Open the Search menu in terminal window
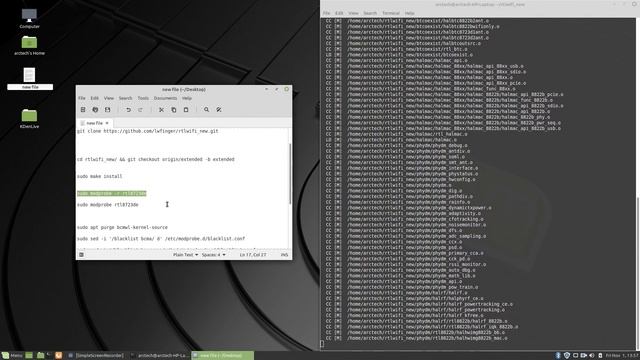This screenshot has height=360, width=640. (x=370, y=13)
